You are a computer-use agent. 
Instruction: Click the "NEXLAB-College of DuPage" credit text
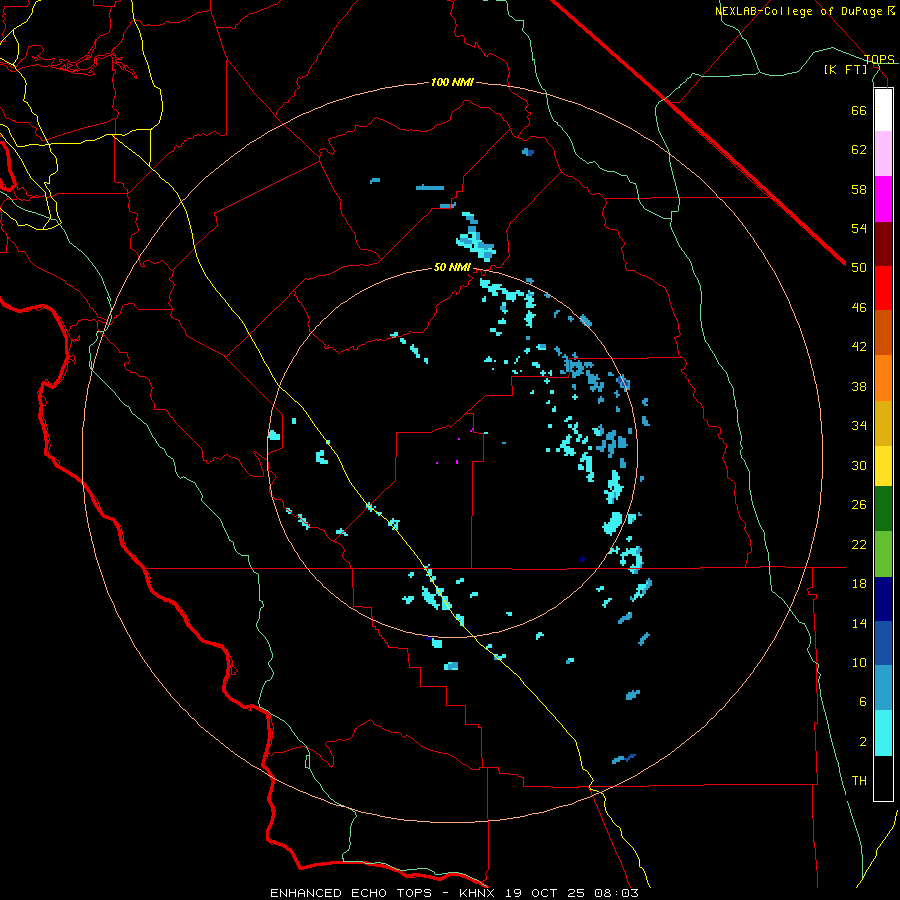(x=798, y=11)
